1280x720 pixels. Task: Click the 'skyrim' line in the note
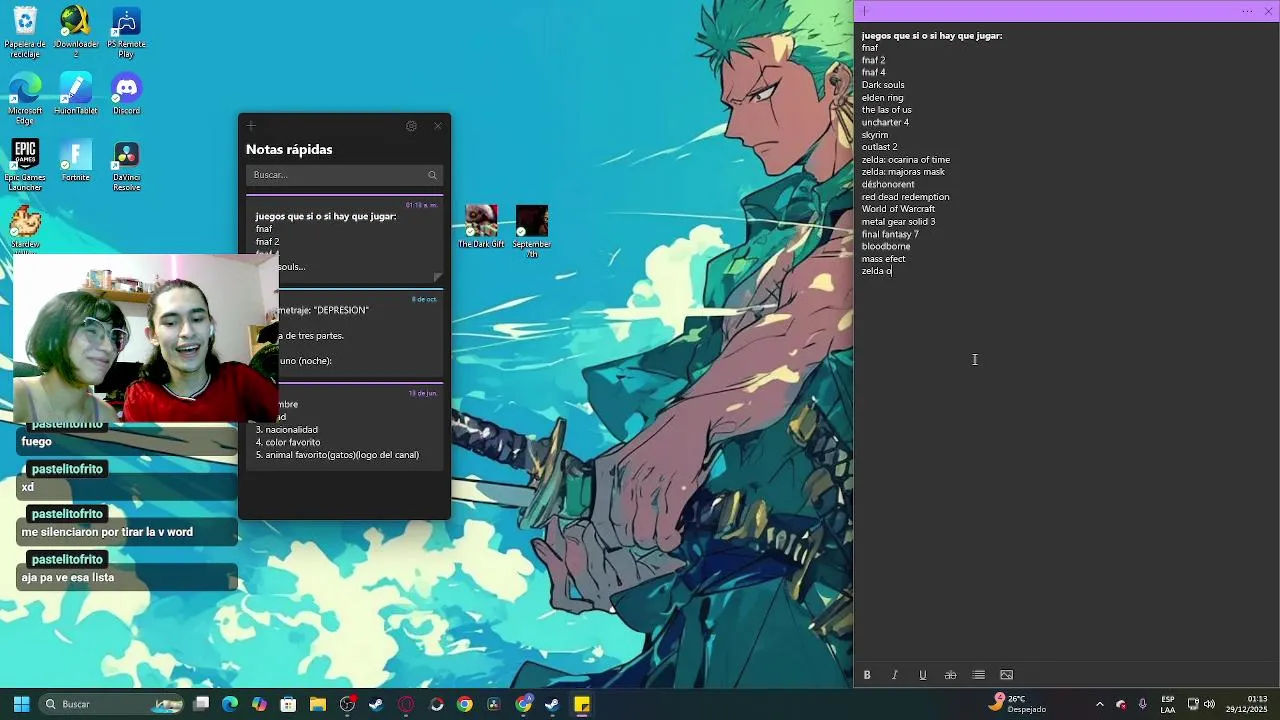point(875,135)
